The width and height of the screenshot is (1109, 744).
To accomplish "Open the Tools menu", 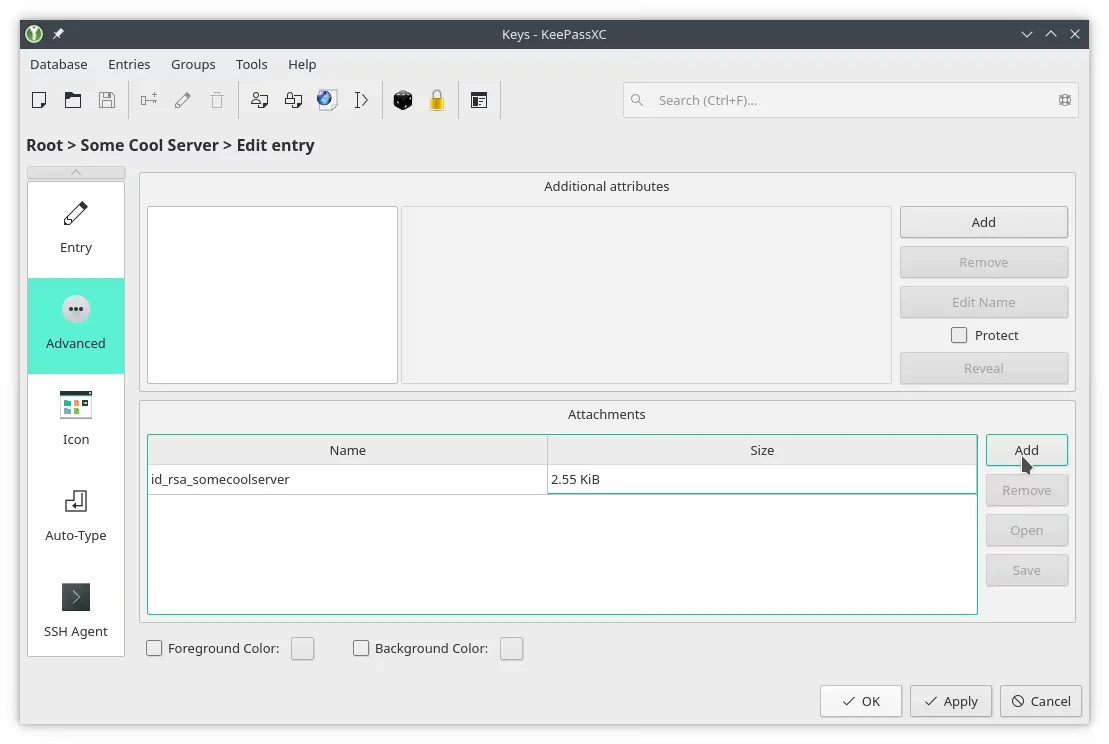I will (251, 64).
